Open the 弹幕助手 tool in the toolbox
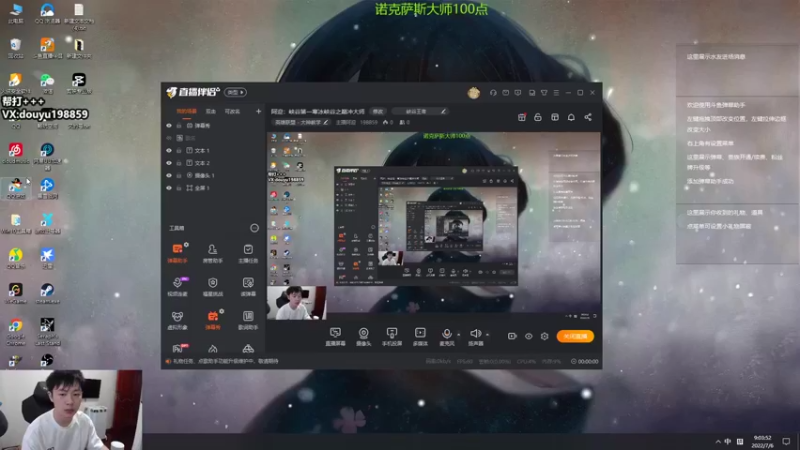The image size is (800, 450). pos(178,253)
